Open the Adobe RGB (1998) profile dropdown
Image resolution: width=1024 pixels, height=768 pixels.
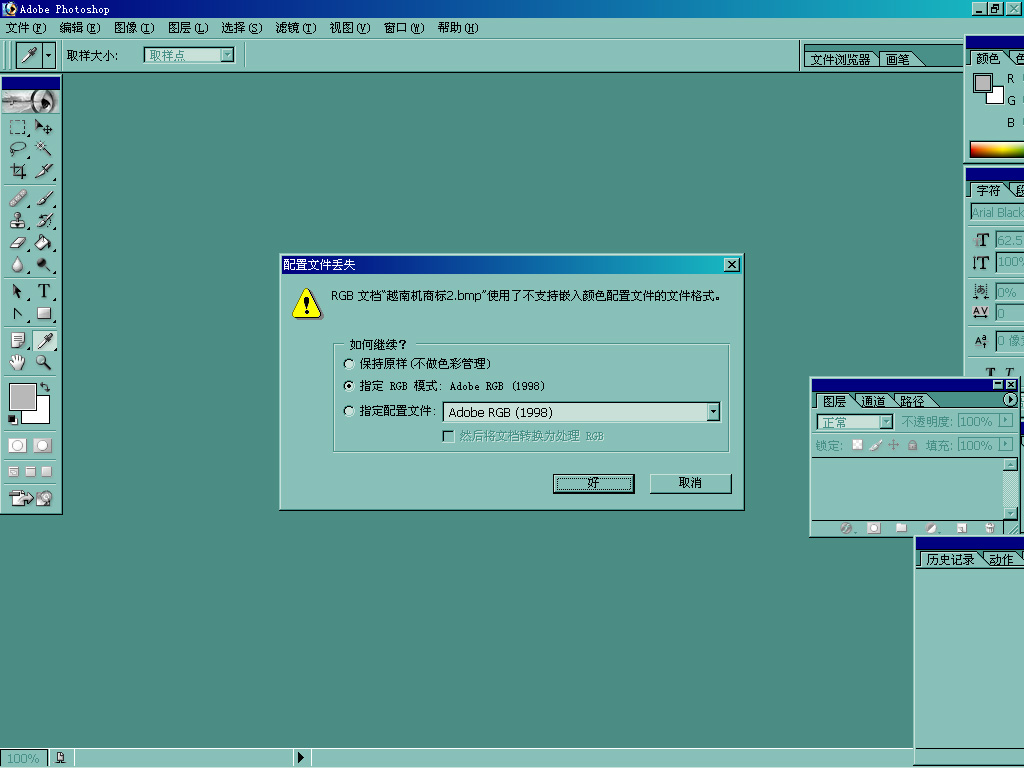[x=713, y=411]
